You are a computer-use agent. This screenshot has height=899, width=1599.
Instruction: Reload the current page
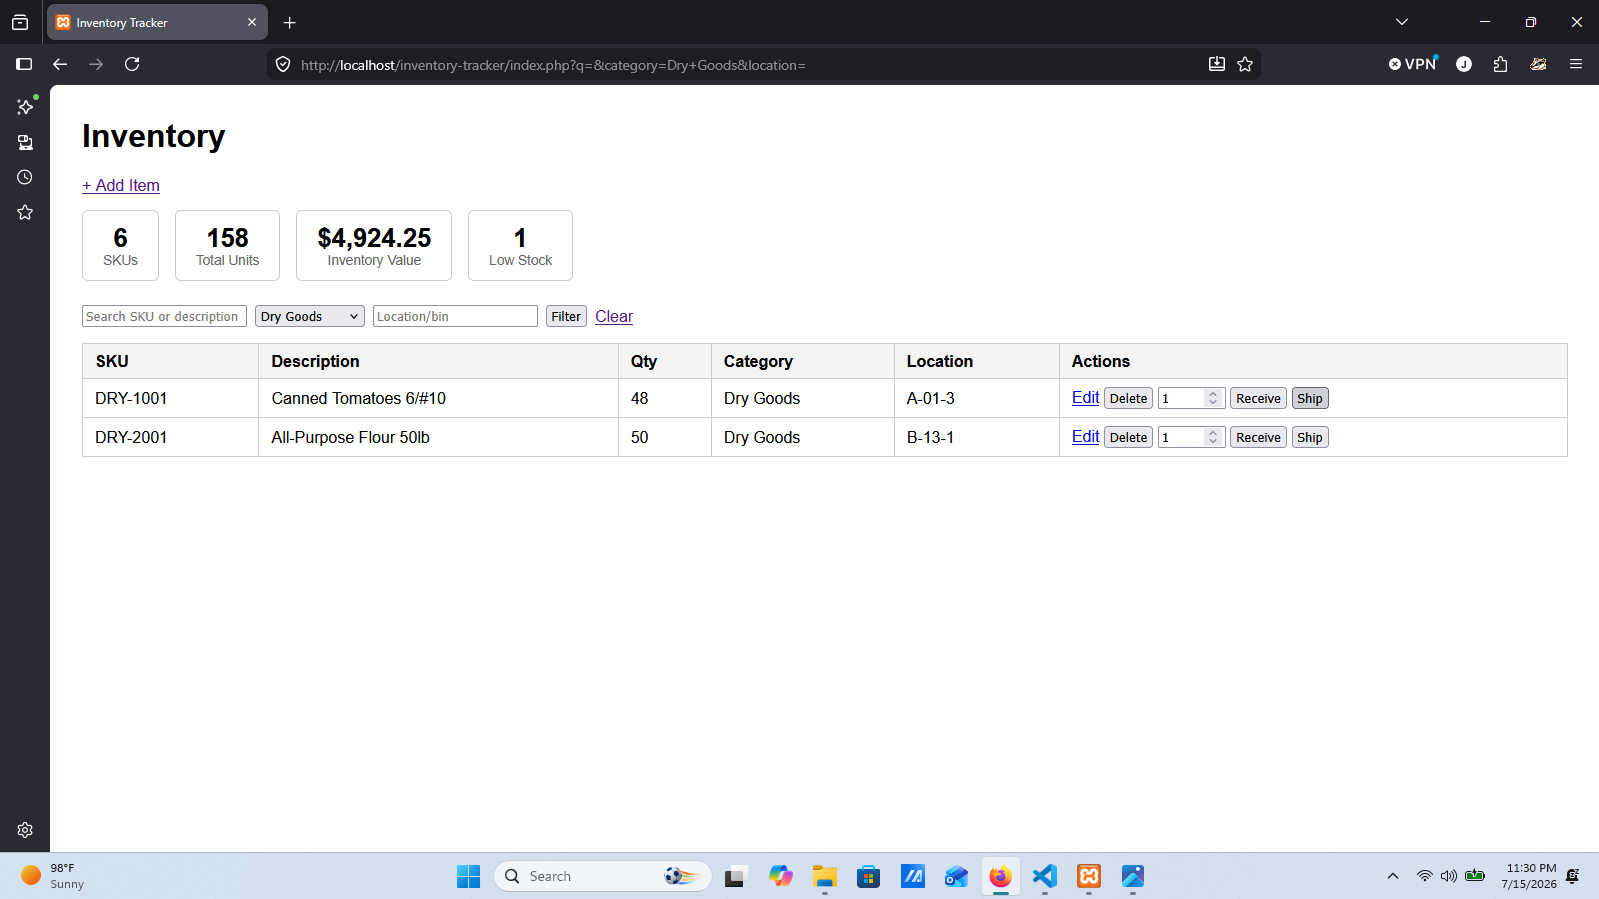pos(132,64)
